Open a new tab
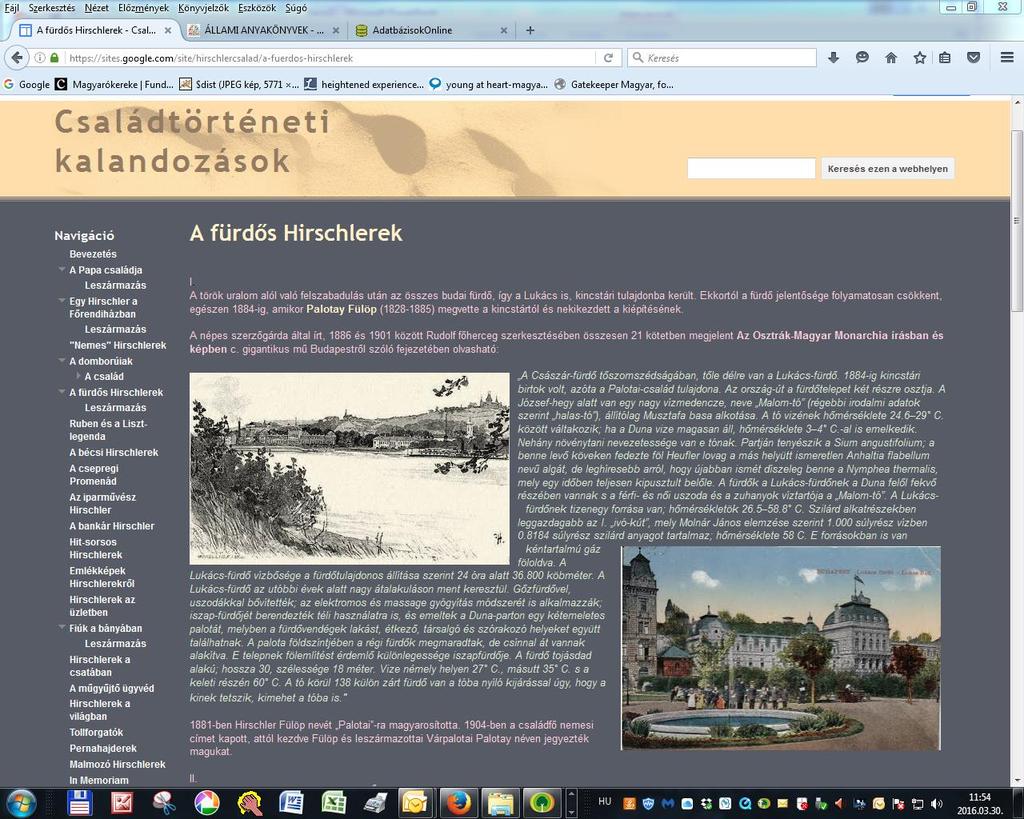 (x=530, y=30)
